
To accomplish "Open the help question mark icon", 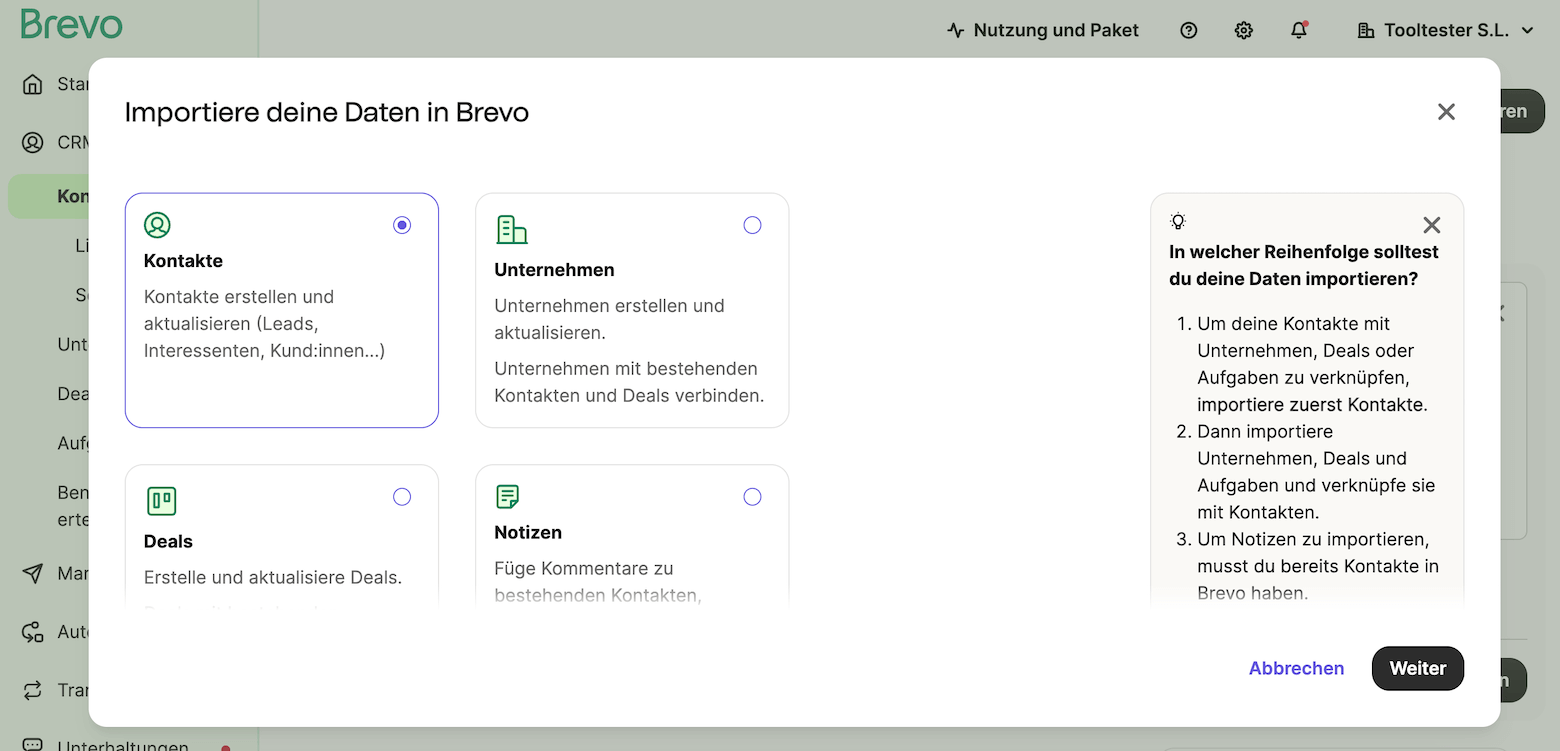I will coord(1188,30).
